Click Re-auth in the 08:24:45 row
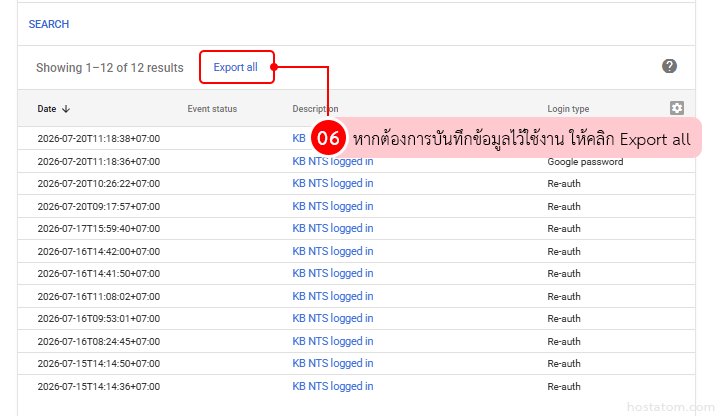Image resolution: width=720 pixels, height=416 pixels. [564, 342]
